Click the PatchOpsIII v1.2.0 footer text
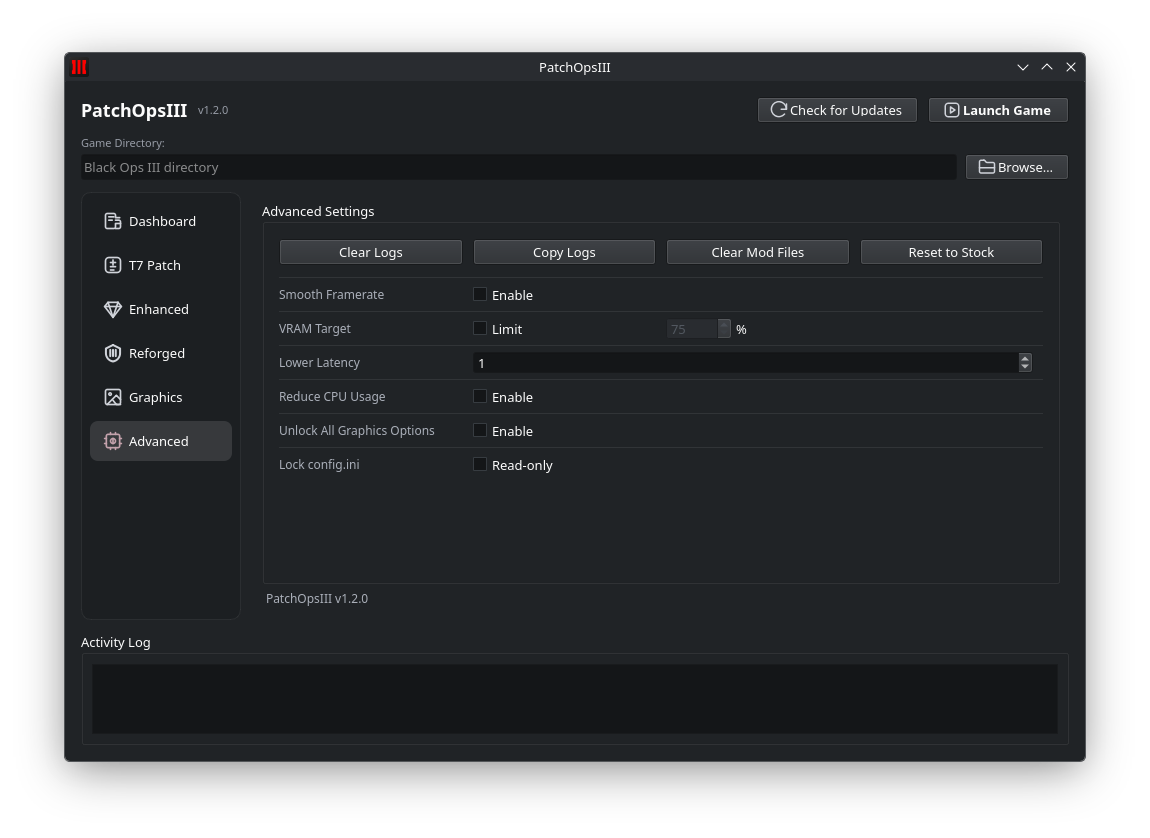Screen dimensions: 1150x838 click(317, 598)
